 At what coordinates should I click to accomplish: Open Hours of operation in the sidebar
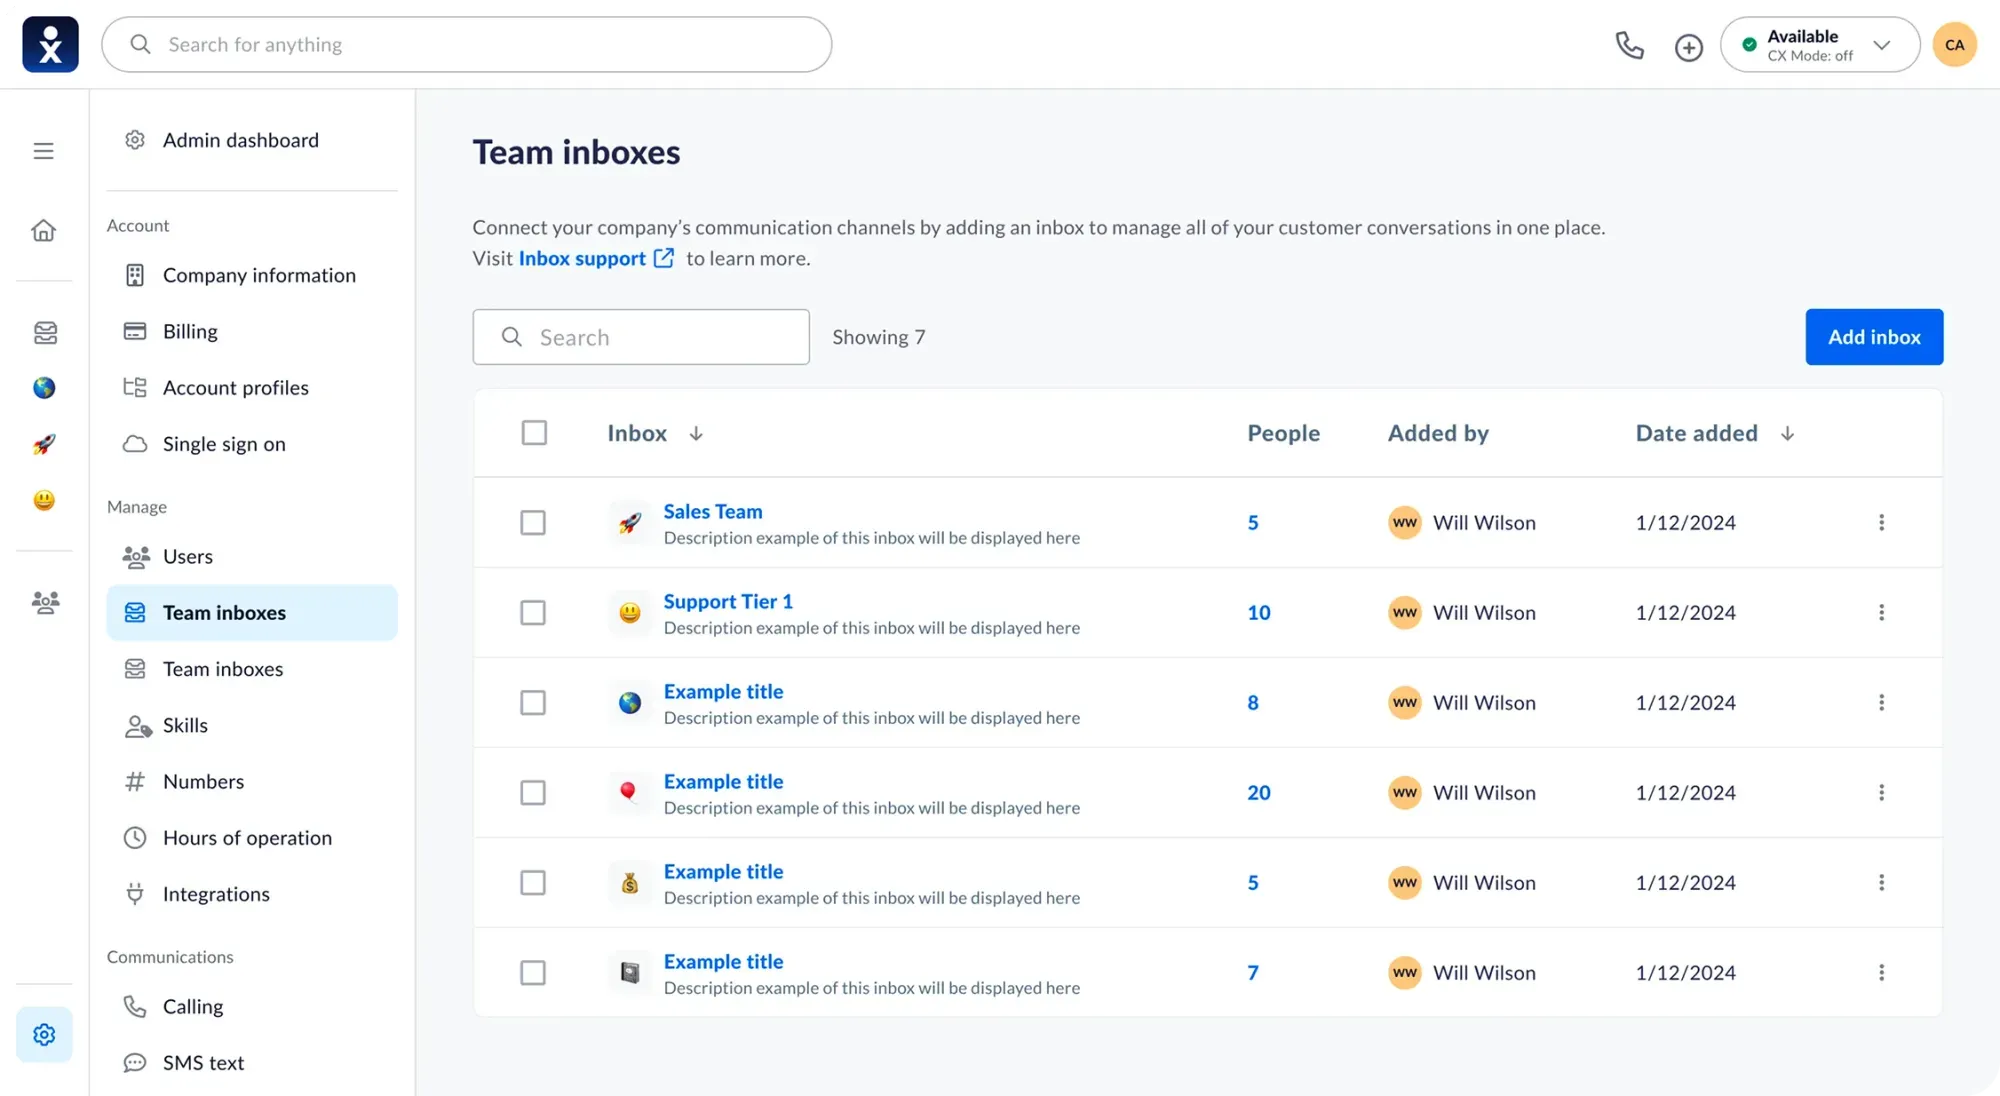click(x=247, y=837)
